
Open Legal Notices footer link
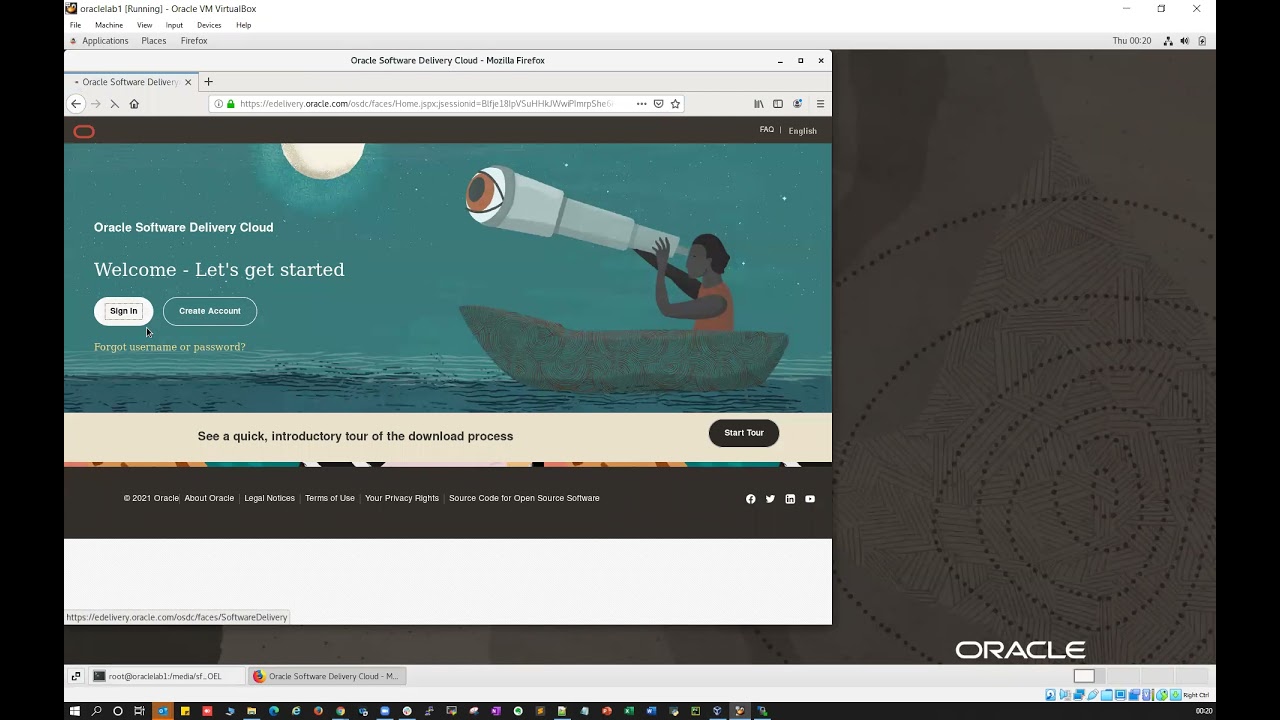click(x=270, y=498)
